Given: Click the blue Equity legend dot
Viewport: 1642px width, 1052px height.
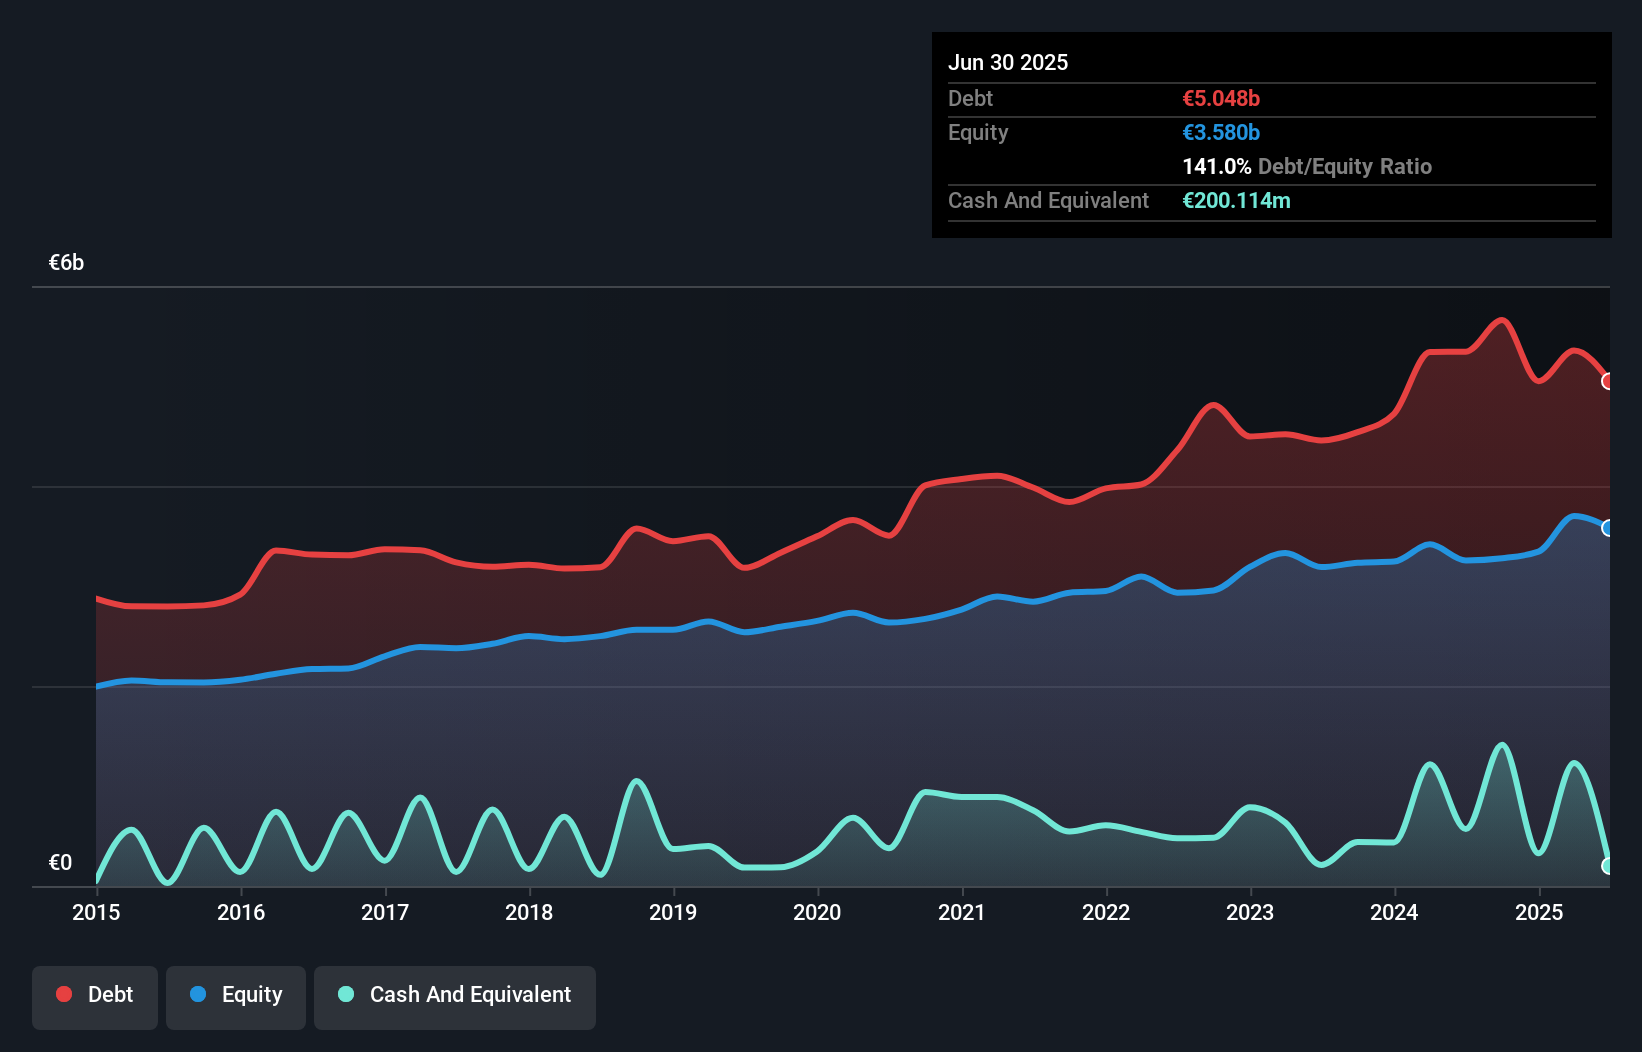Looking at the screenshot, I should coord(198,994).
